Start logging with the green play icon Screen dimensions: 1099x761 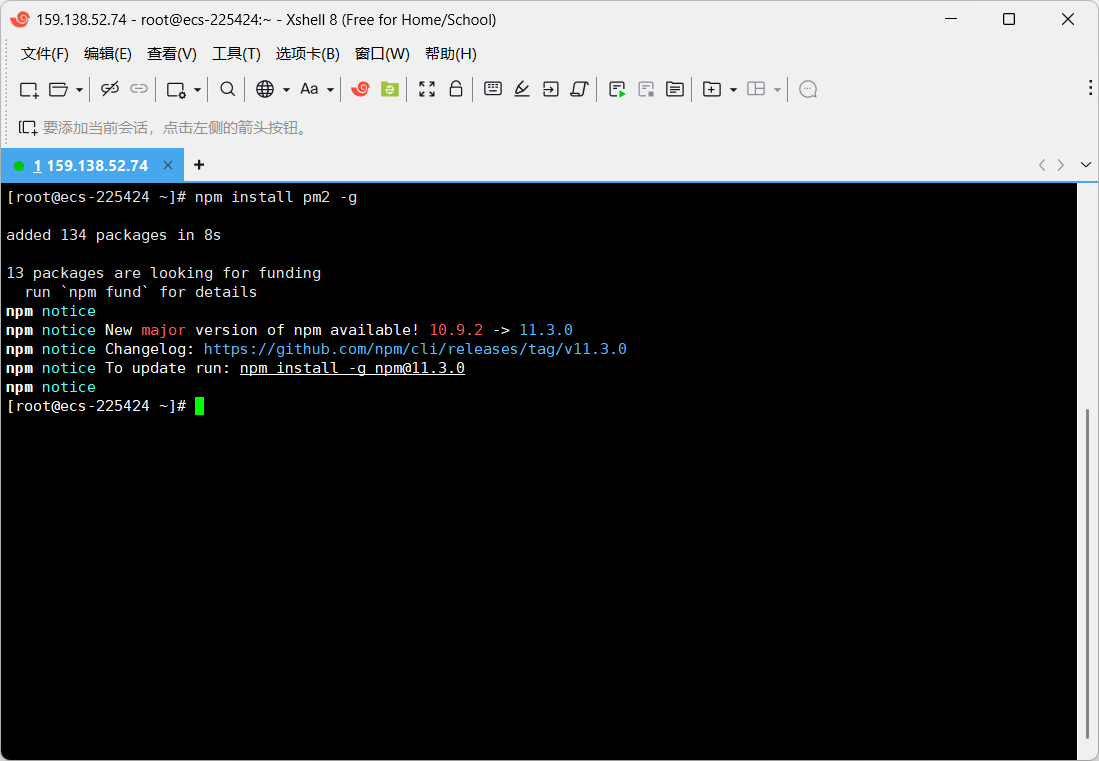pyautogui.click(x=617, y=89)
